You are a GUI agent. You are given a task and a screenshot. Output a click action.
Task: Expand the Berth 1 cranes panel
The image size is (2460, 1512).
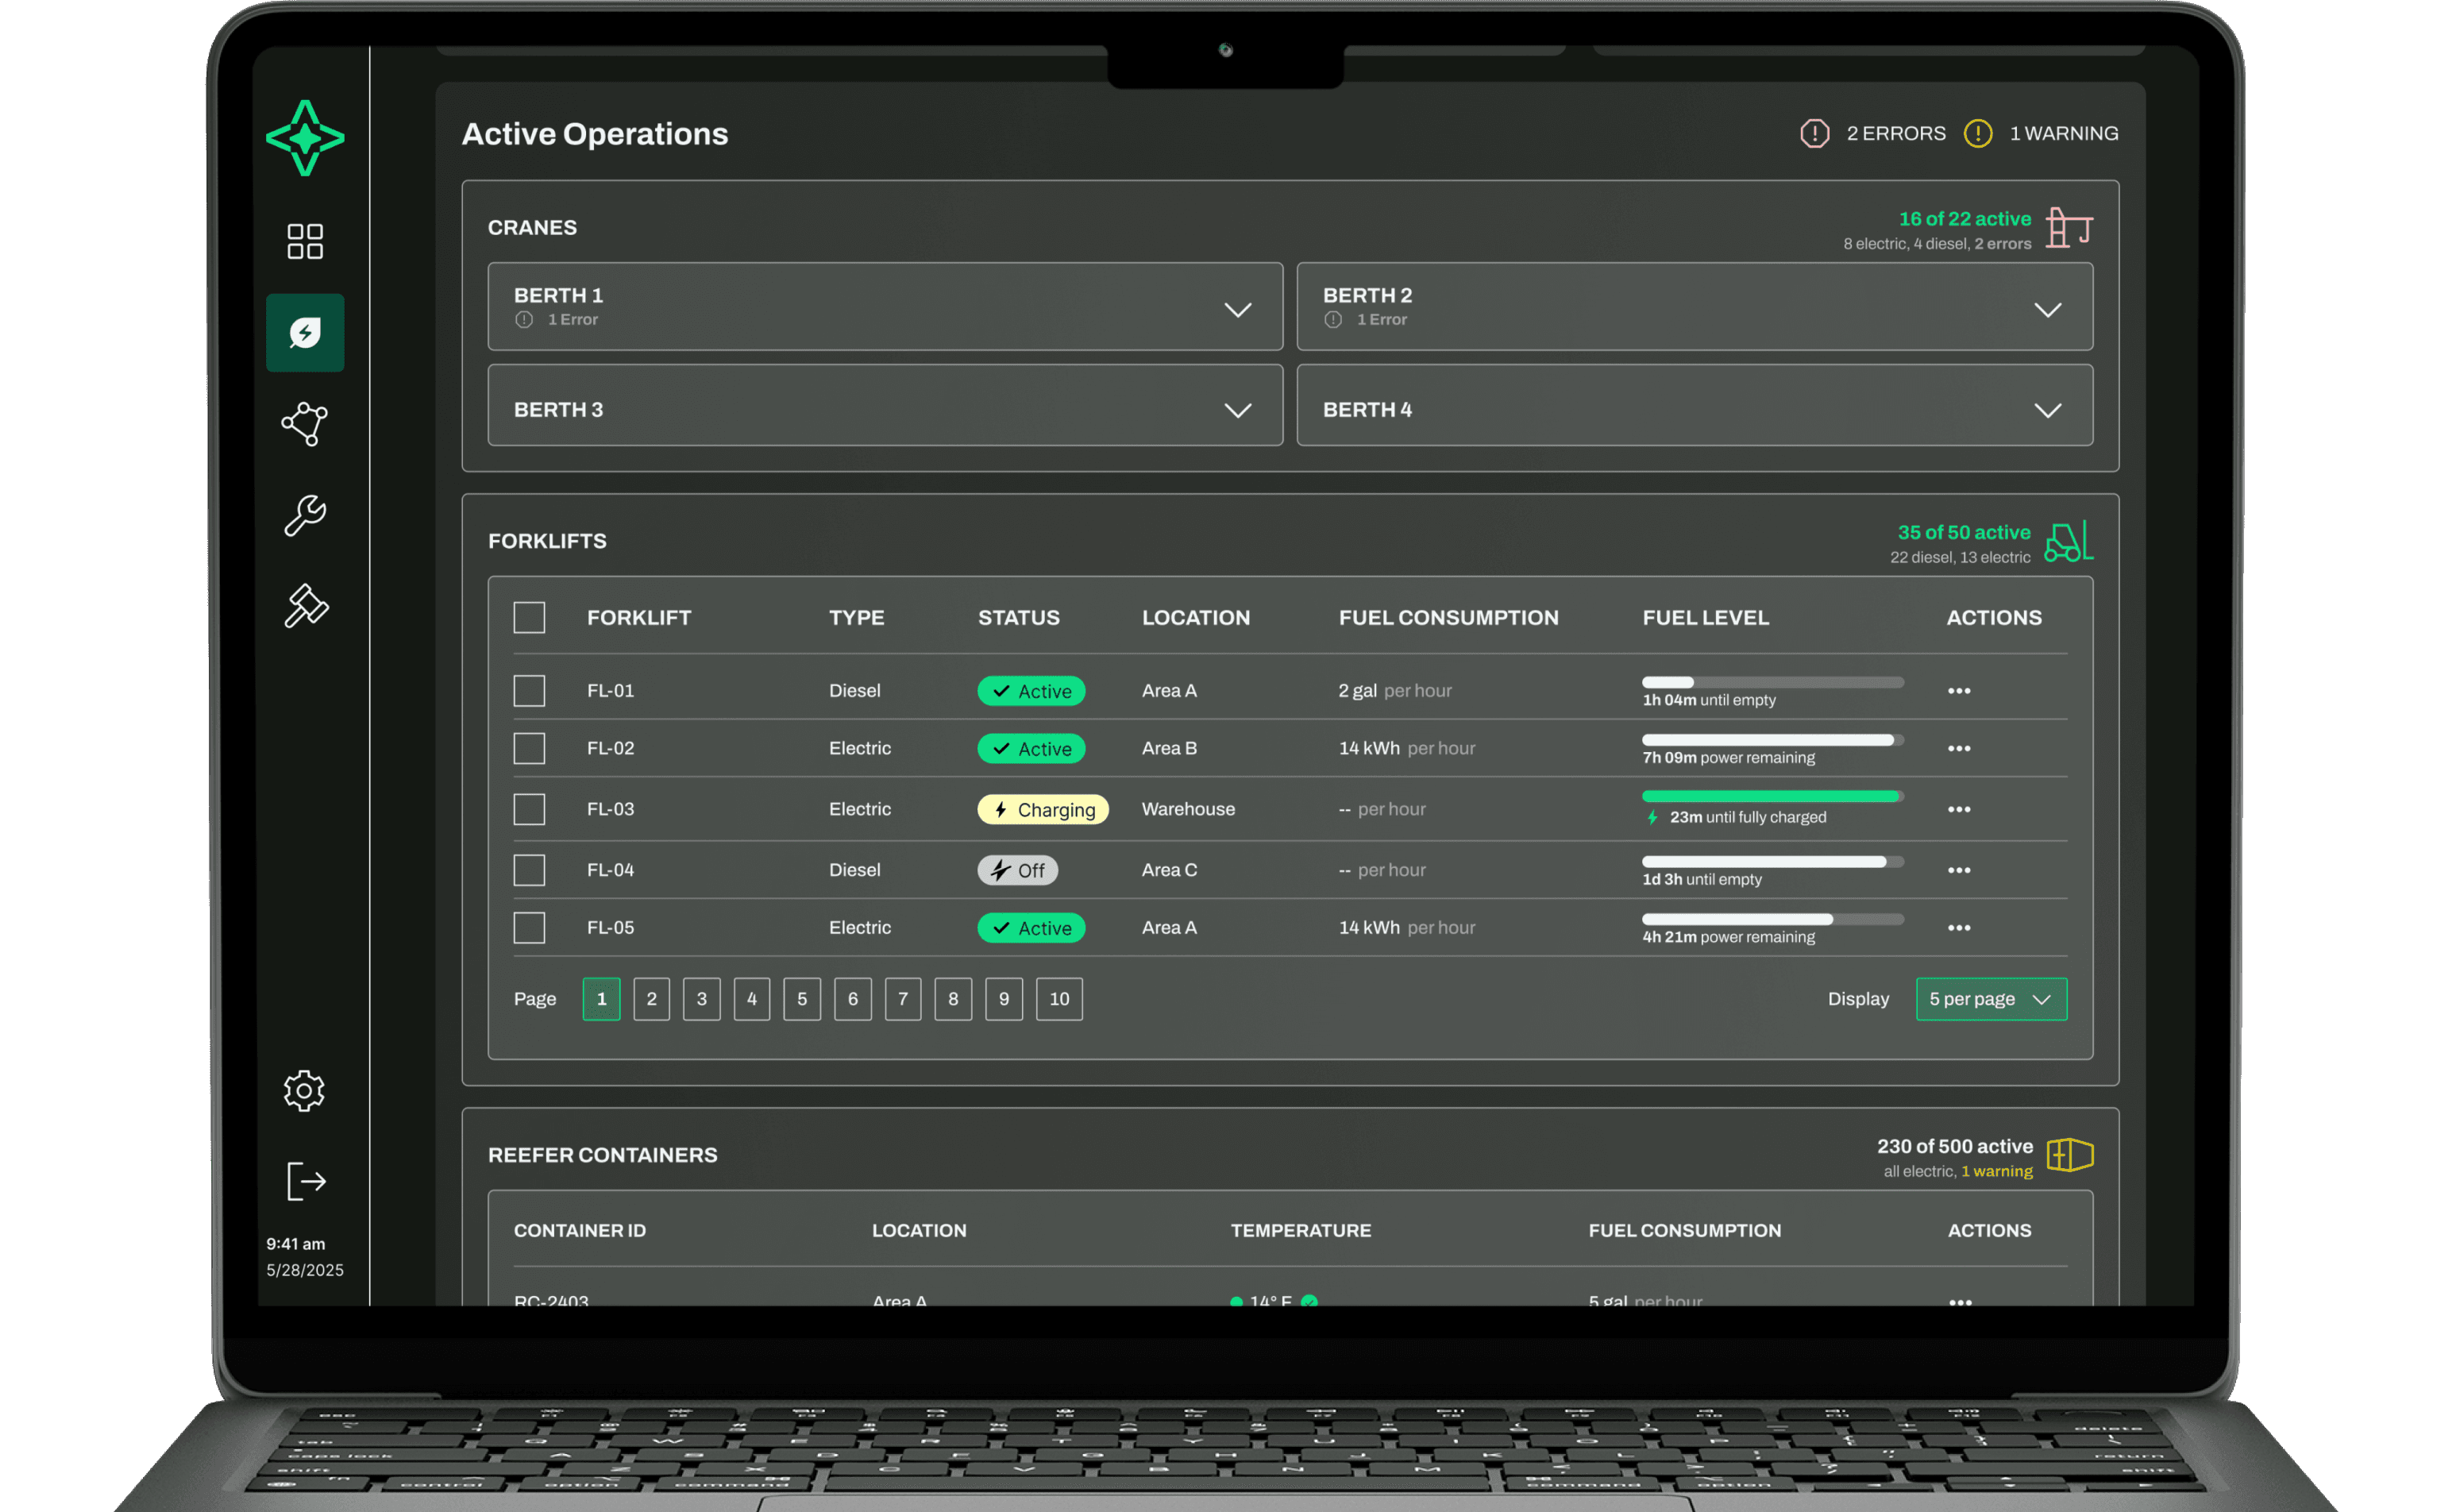1238,310
